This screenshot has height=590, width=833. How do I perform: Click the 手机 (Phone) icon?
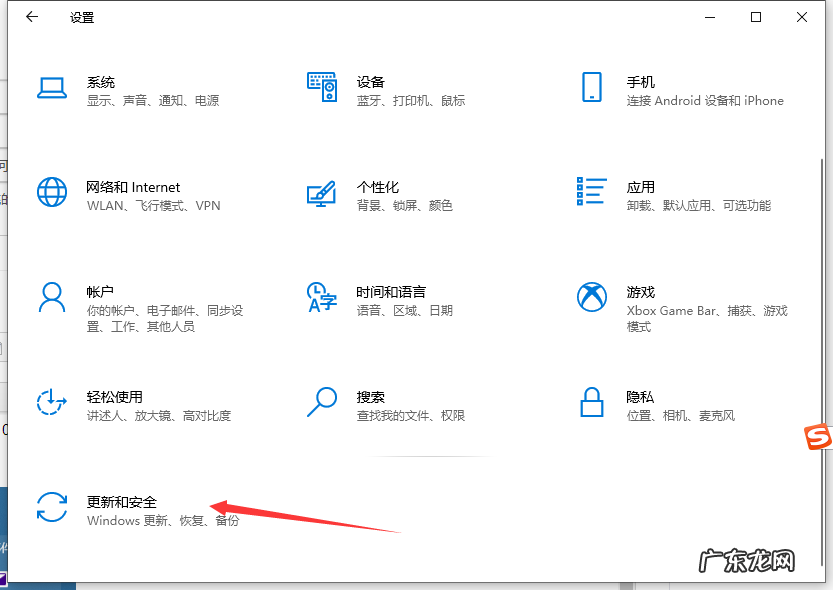click(592, 88)
